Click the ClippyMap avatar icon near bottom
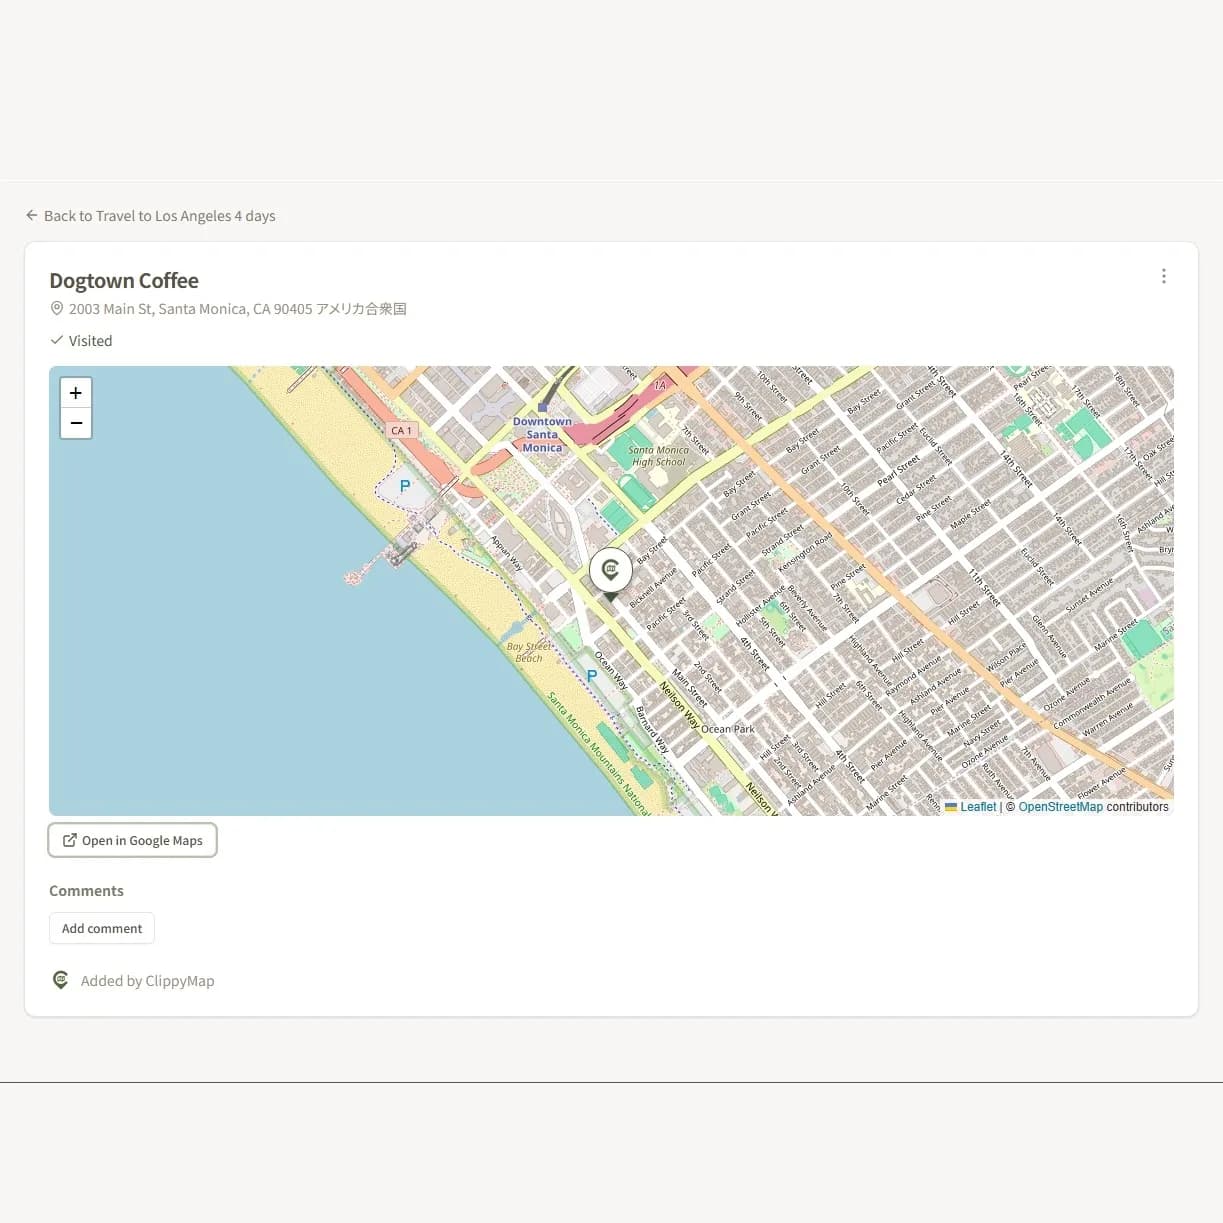The image size is (1223, 1223). point(60,980)
